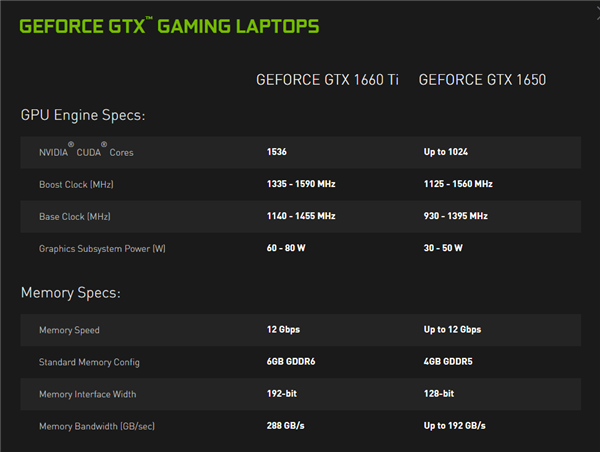The width and height of the screenshot is (600, 452).
Task: Click the GPU Engine Specs section heading
Action: [x=83, y=115]
